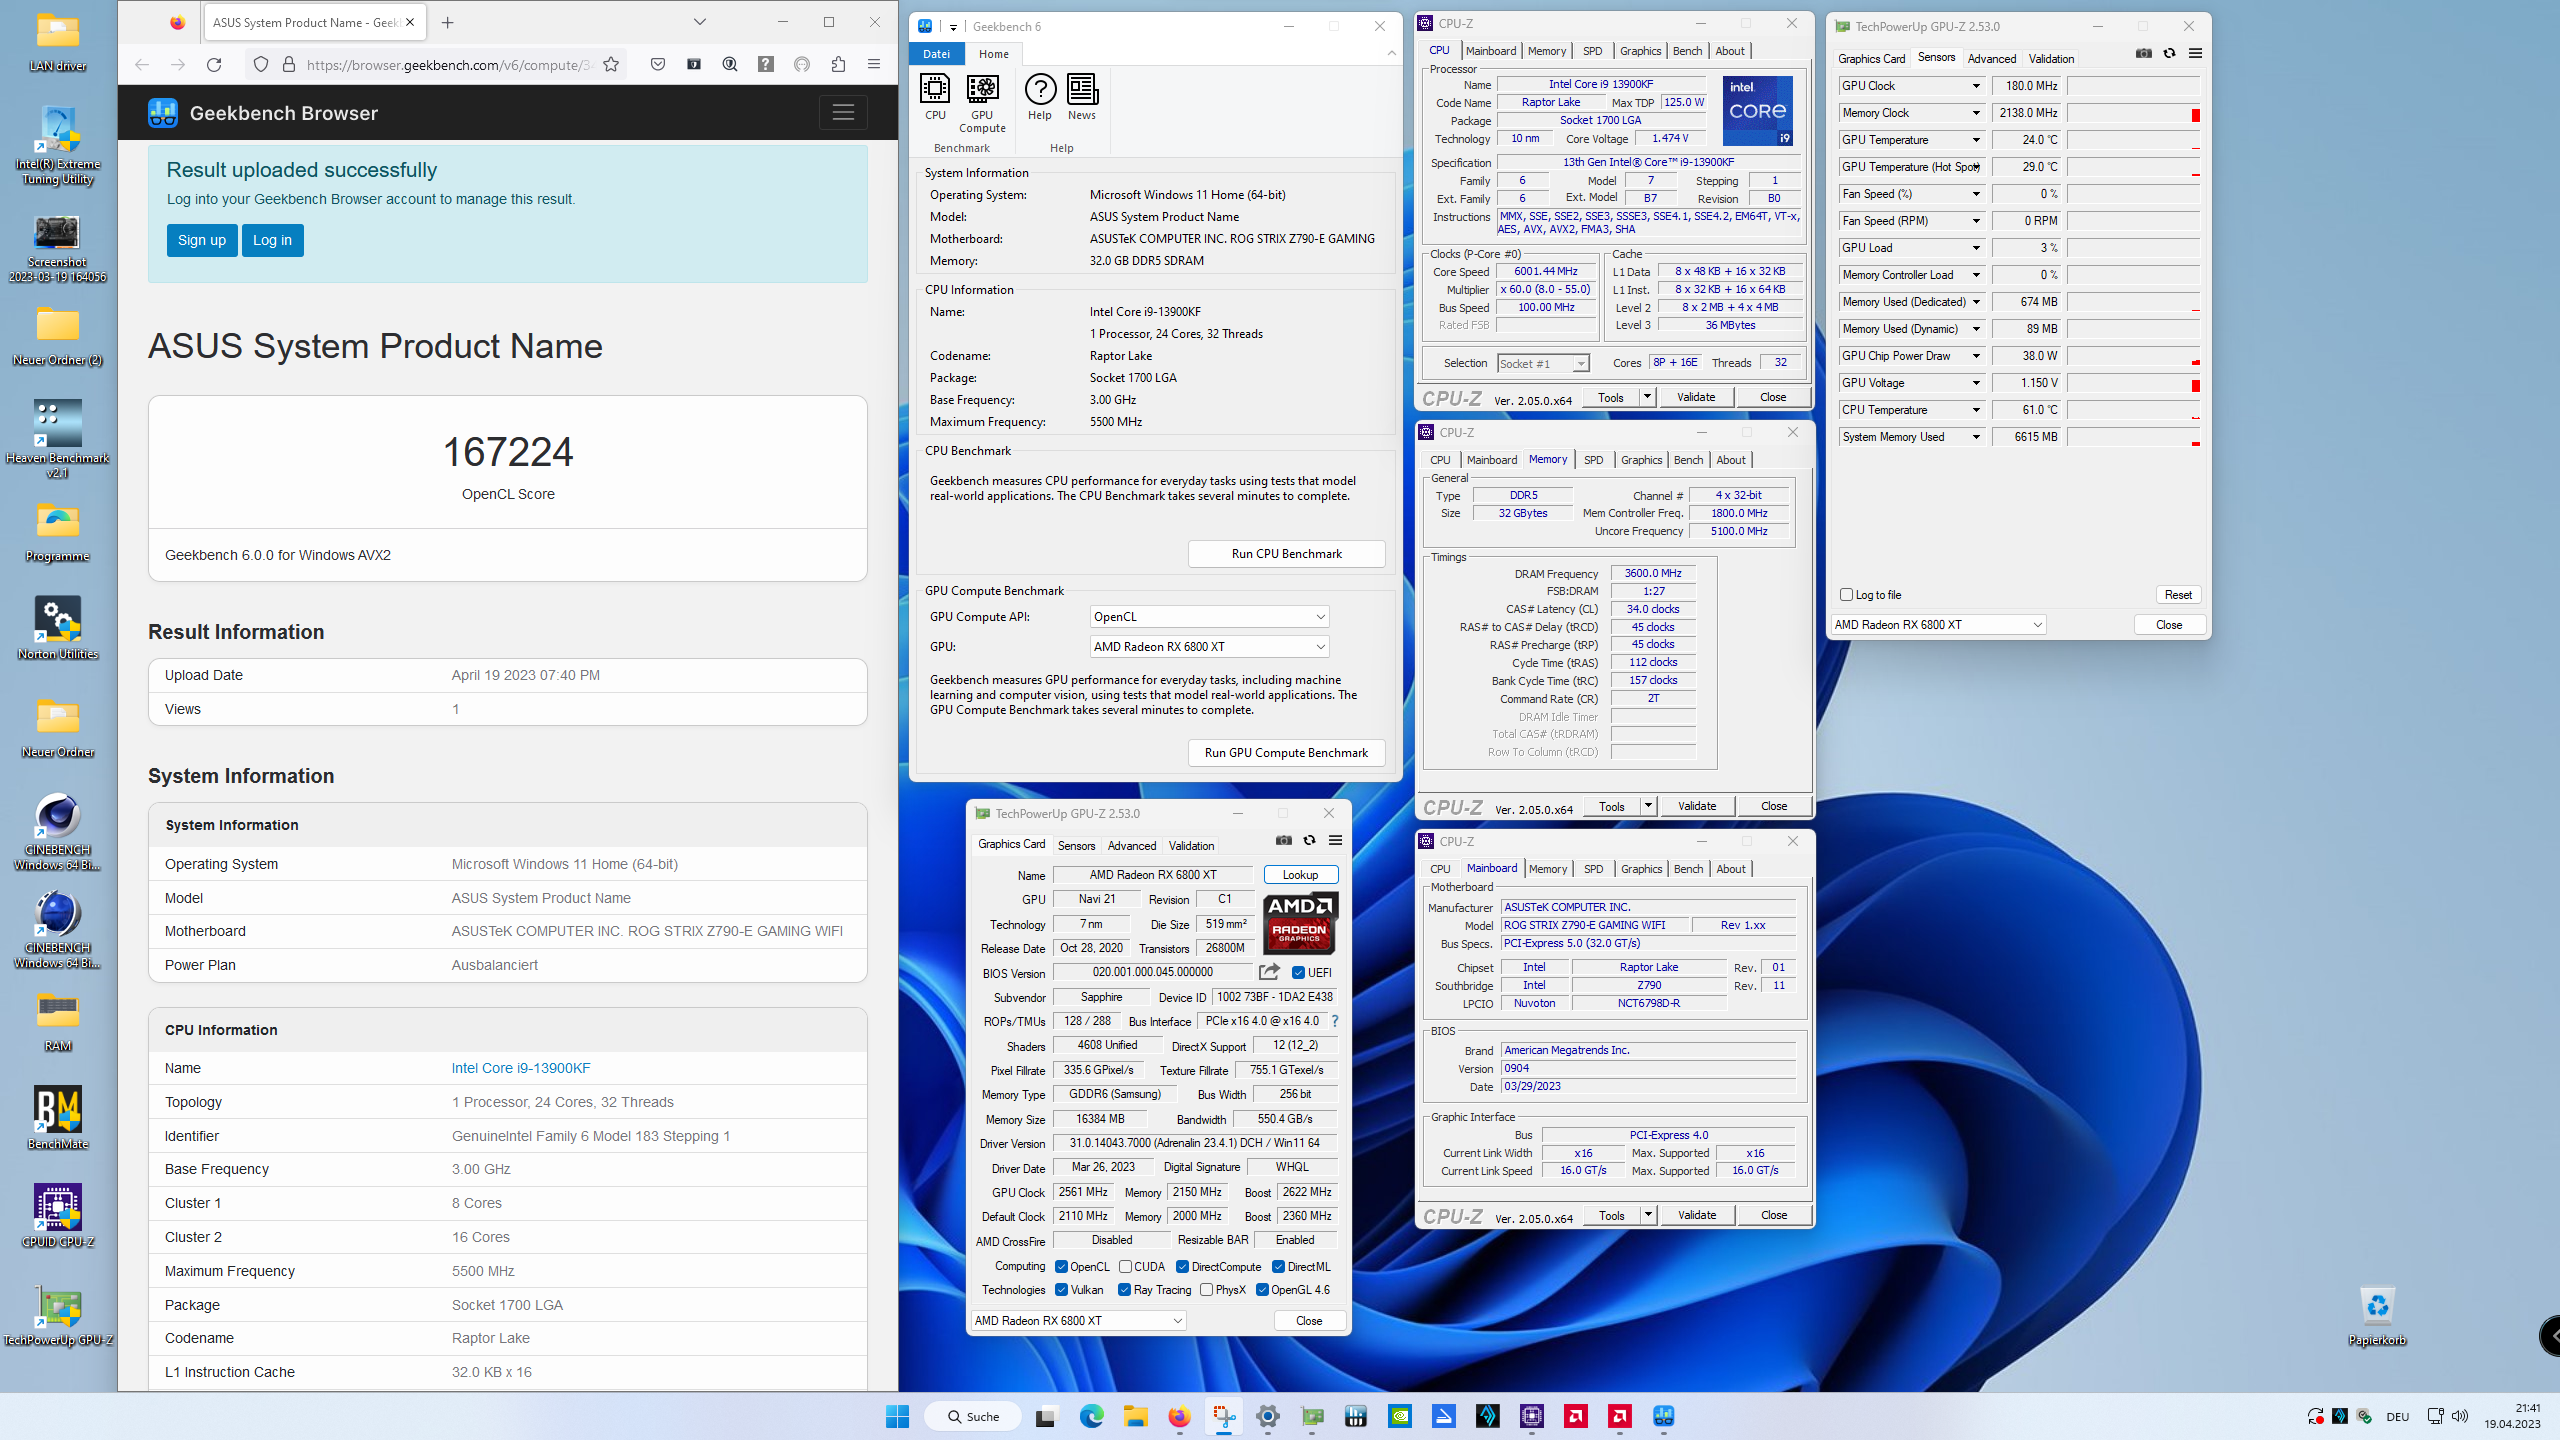Refresh sensors in GPU-Z Sensors window
Screen dimensions: 2560x1440
tap(2169, 54)
